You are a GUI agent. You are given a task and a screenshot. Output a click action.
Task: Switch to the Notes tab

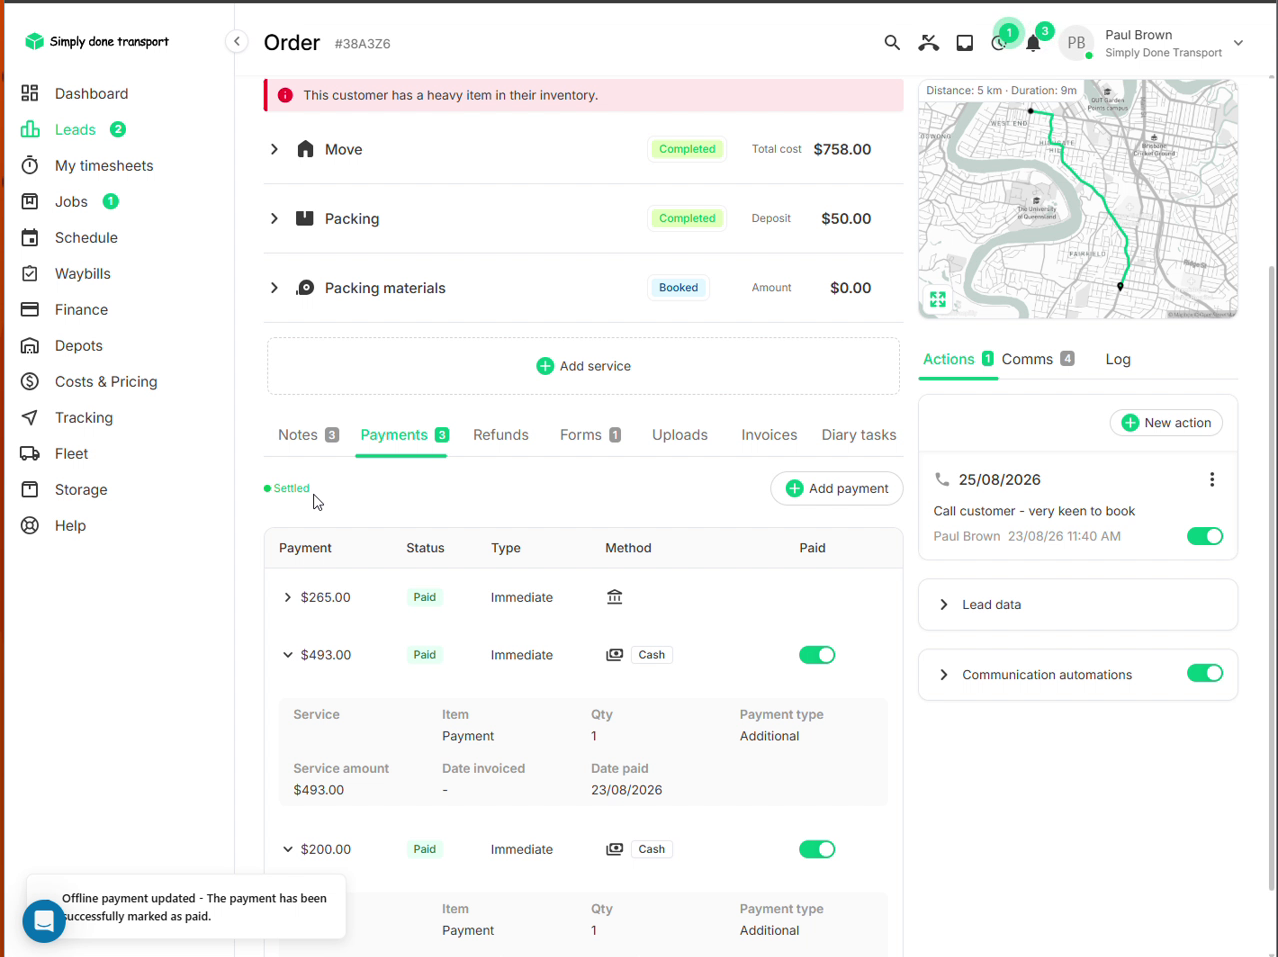point(308,435)
